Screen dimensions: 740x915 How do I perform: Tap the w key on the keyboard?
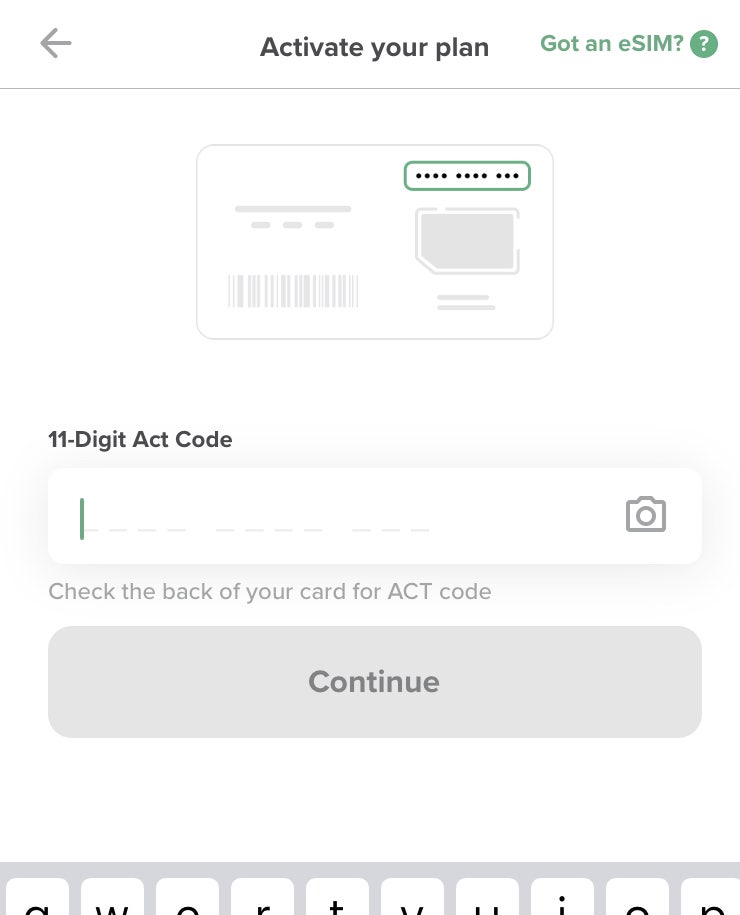pyautogui.click(x=112, y=898)
